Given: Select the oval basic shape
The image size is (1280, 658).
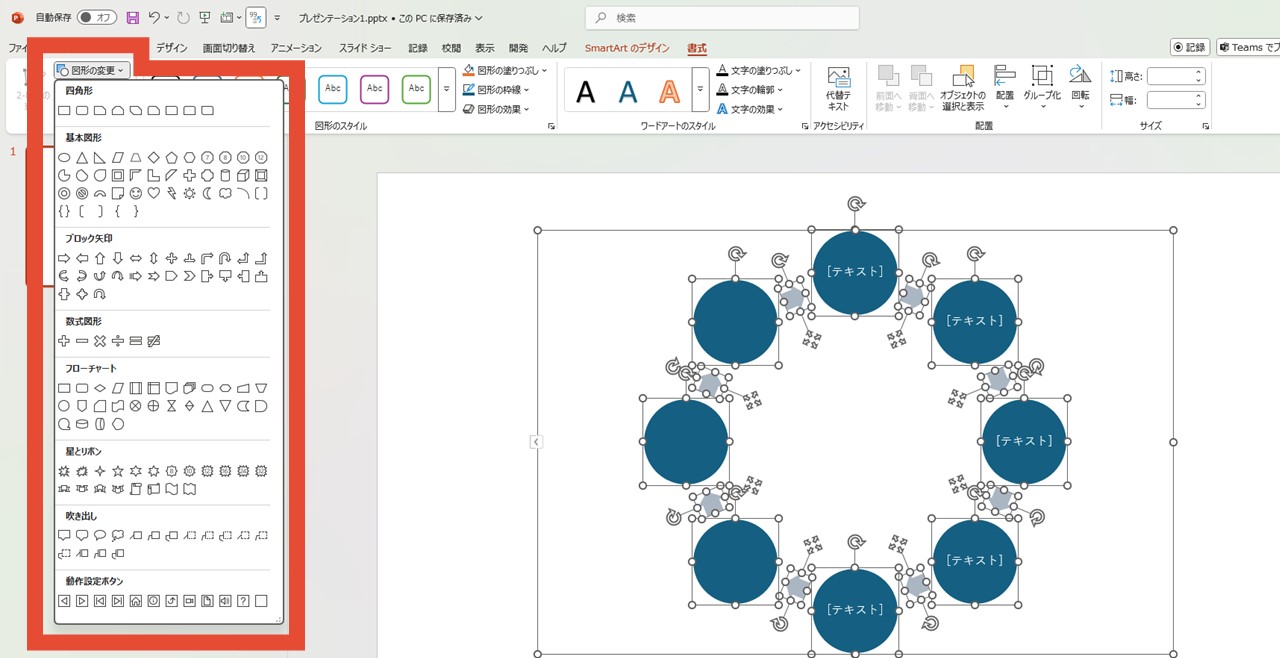Looking at the screenshot, I should (x=64, y=157).
